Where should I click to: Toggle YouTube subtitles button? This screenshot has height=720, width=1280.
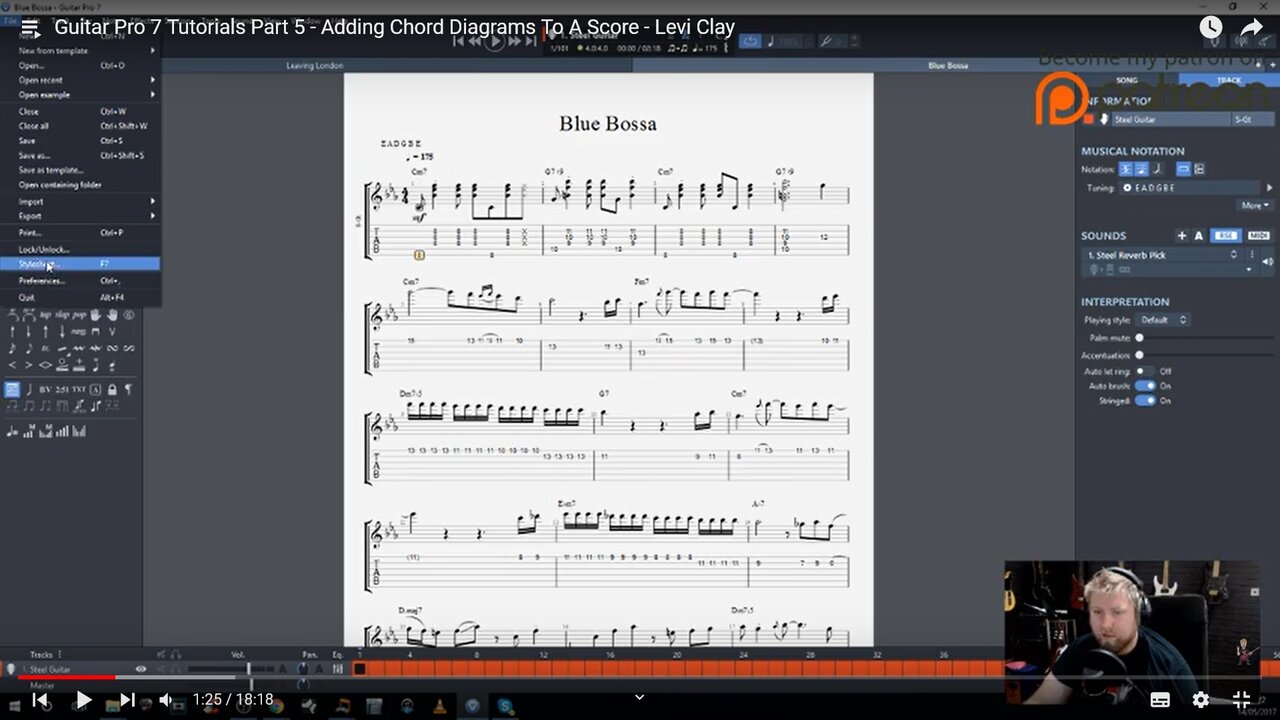click(x=1160, y=700)
